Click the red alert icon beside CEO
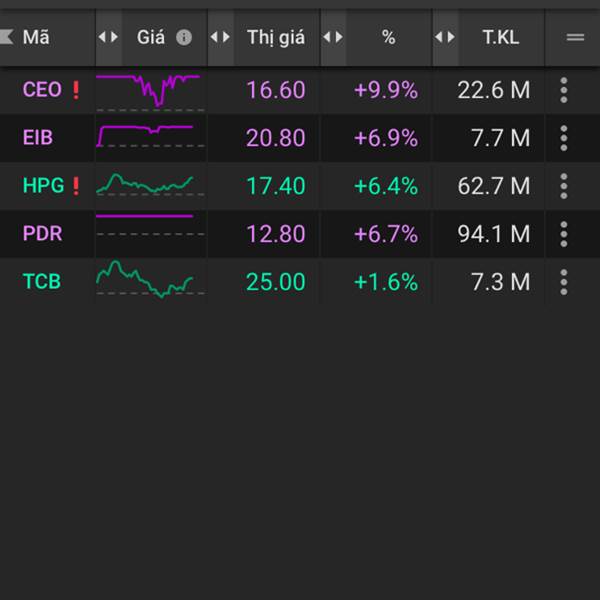 (75, 90)
